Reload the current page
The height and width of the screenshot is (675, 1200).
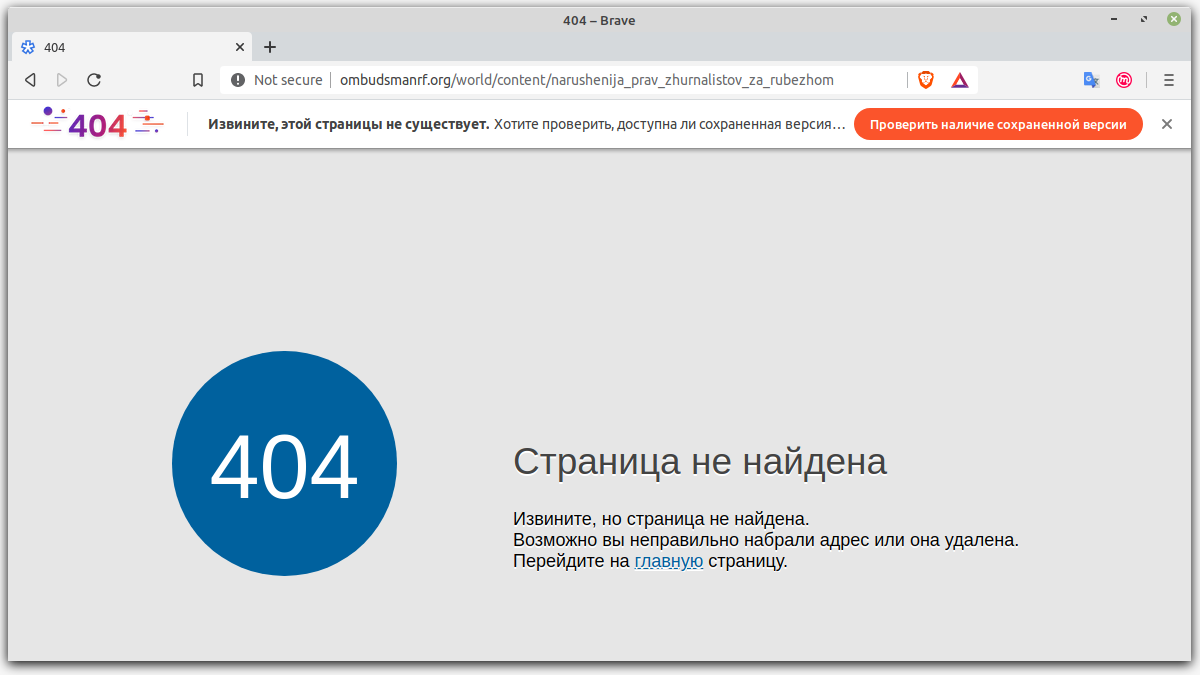pos(94,79)
